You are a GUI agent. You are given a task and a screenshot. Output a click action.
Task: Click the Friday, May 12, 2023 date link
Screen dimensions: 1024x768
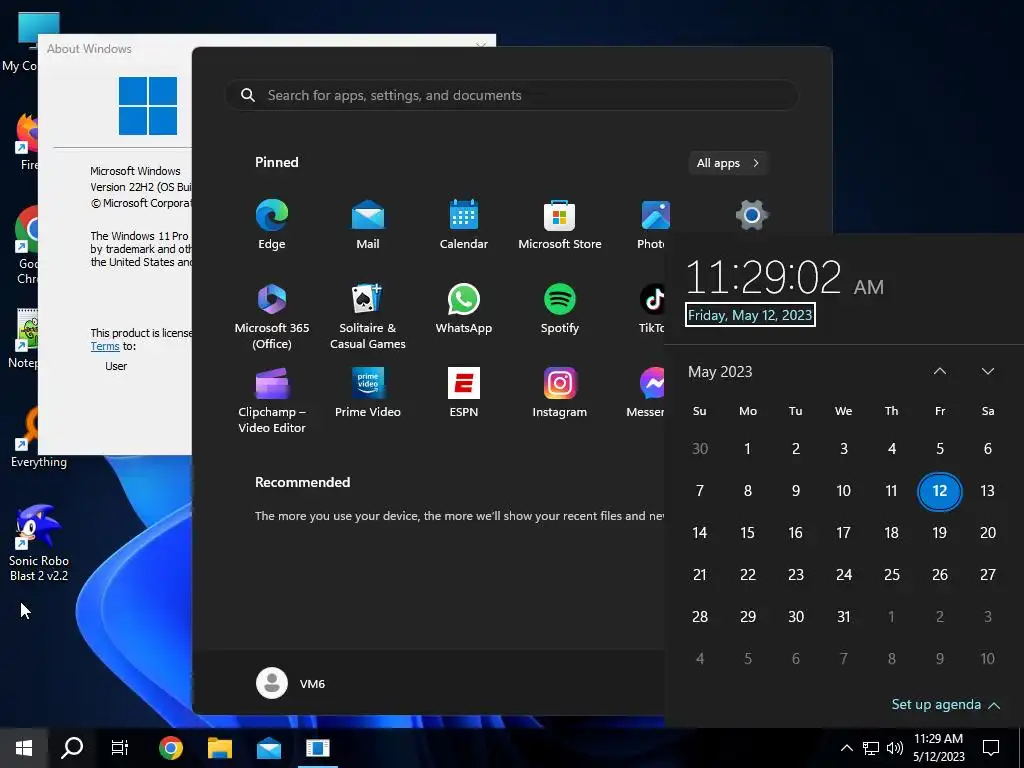(x=750, y=315)
